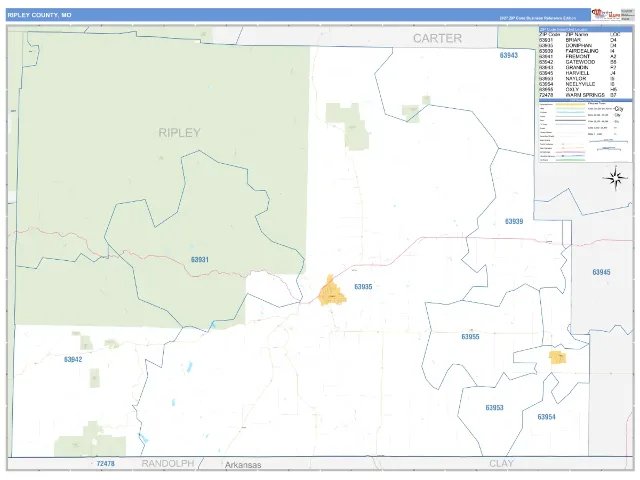Click the Business Reference Edition subtitle
Viewport: 640px width, 480px height.
[538, 18]
